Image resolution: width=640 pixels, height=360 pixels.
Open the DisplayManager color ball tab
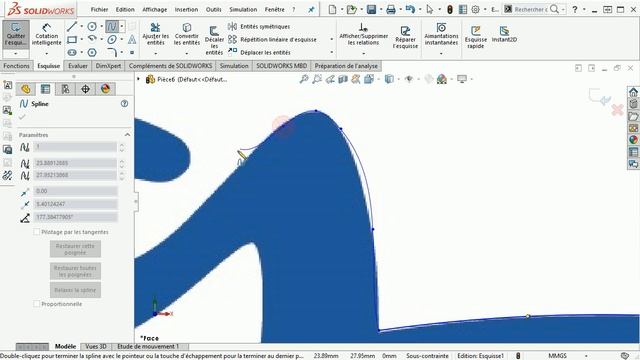[105, 89]
